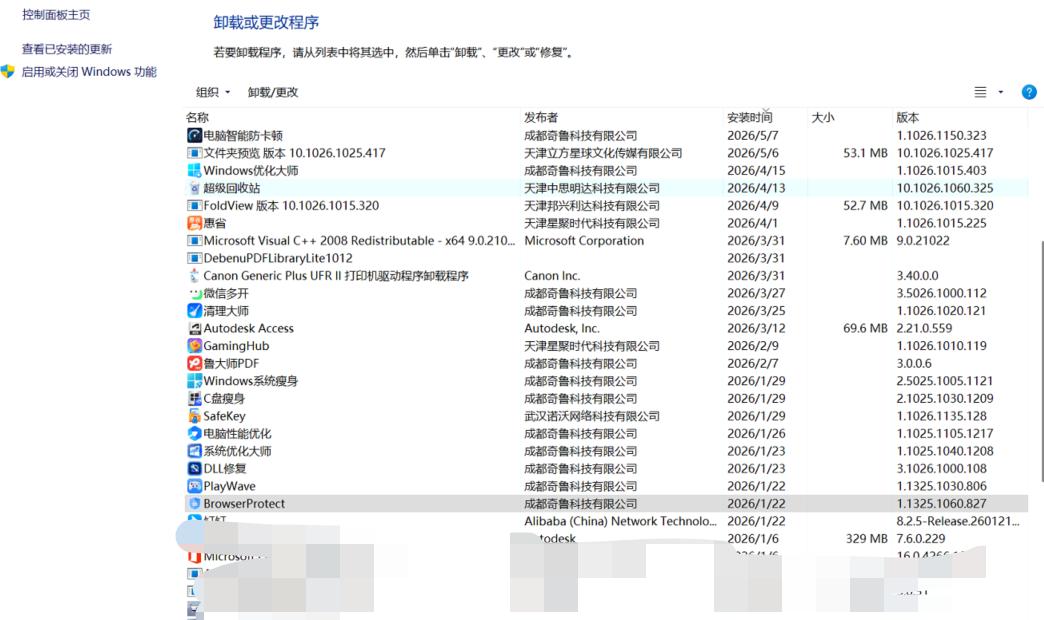Select the Windows系统瘦身 name text
The height and width of the screenshot is (620, 1044).
[250, 381]
